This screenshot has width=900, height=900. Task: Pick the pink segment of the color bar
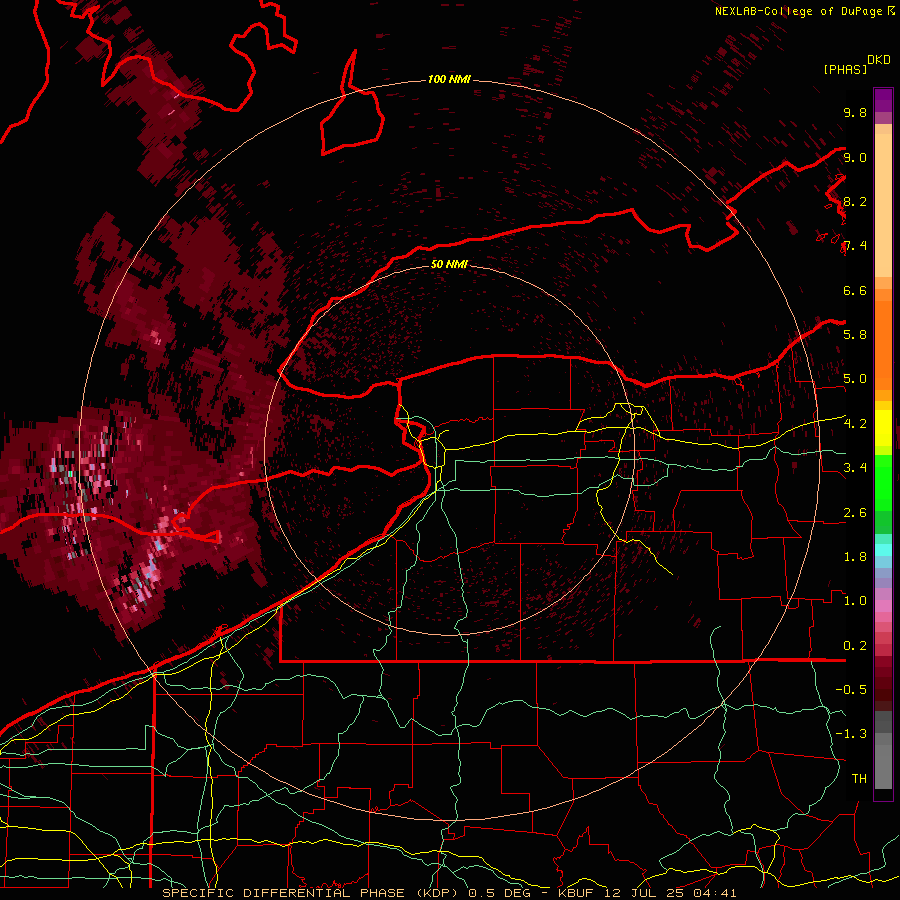(x=883, y=606)
